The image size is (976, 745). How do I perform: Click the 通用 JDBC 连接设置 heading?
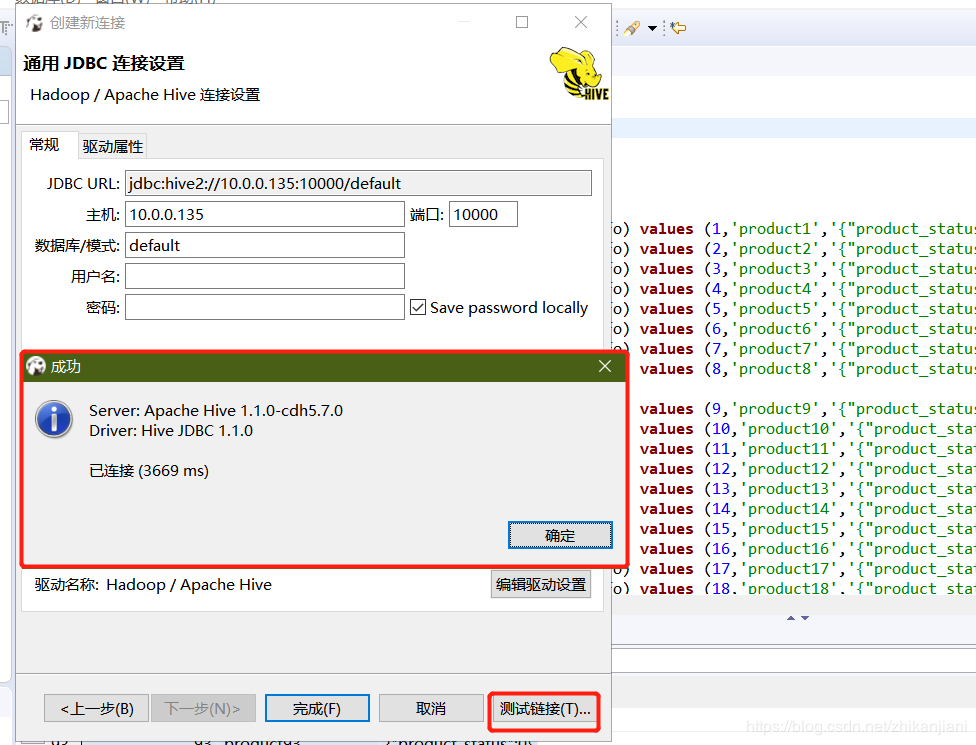[x=104, y=63]
